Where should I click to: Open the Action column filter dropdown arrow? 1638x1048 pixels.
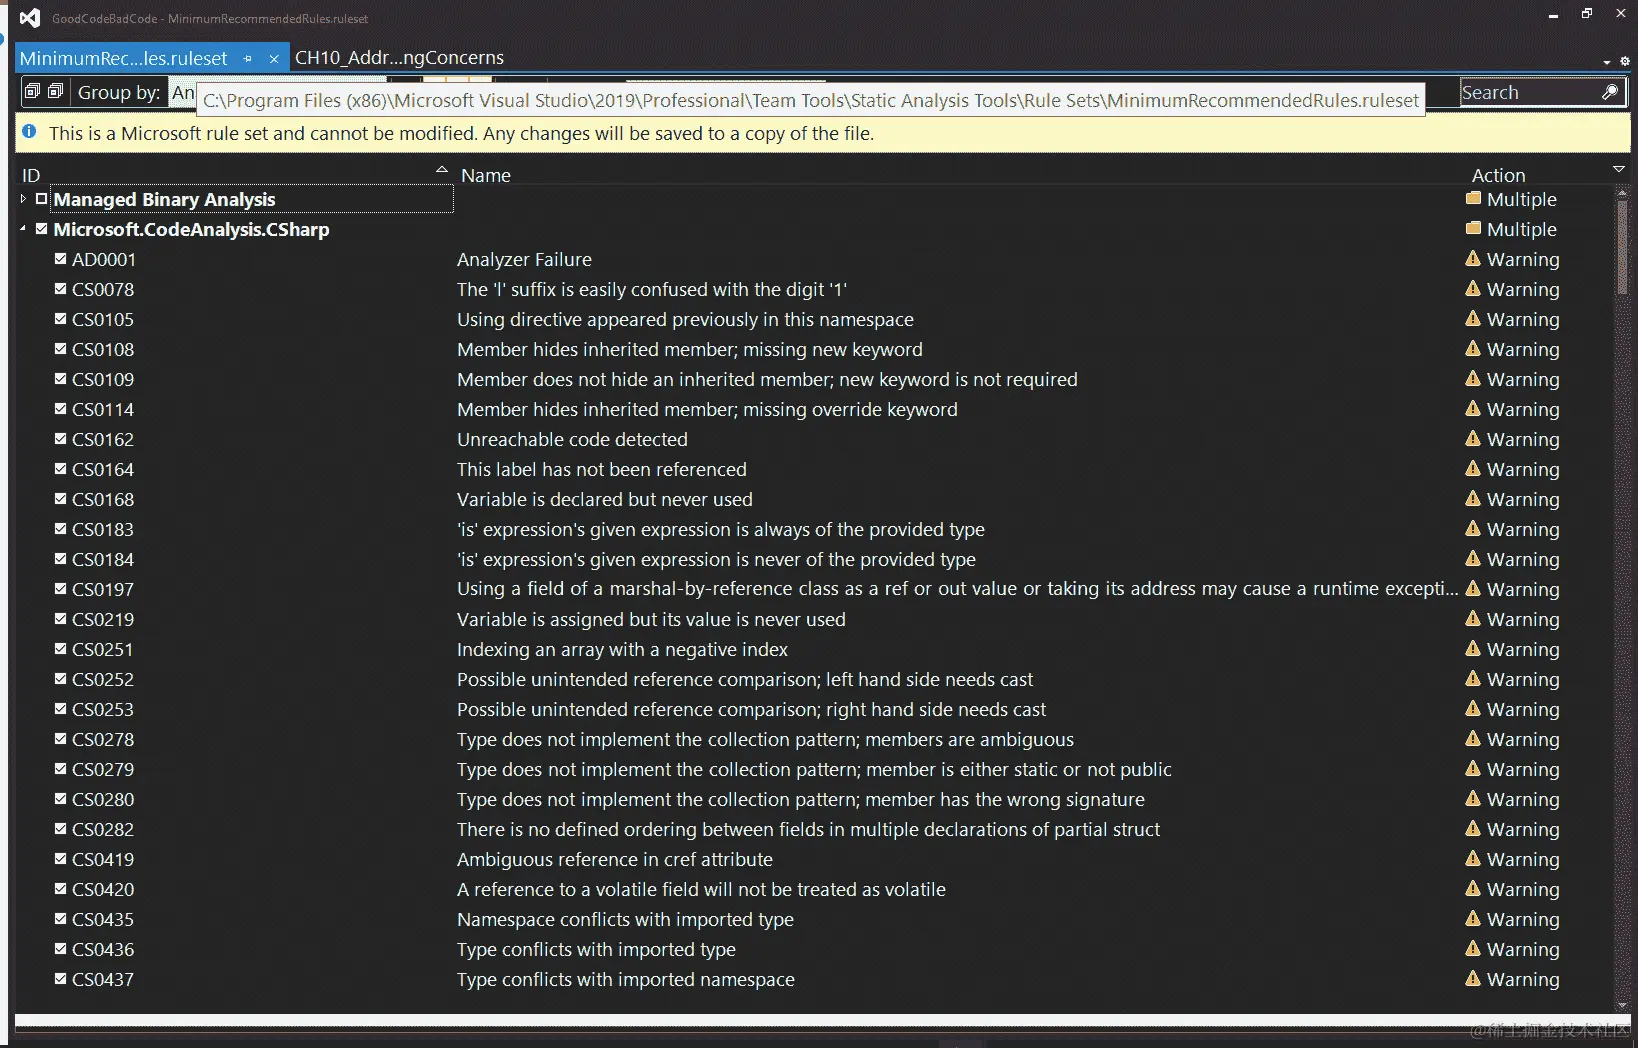click(x=1619, y=169)
